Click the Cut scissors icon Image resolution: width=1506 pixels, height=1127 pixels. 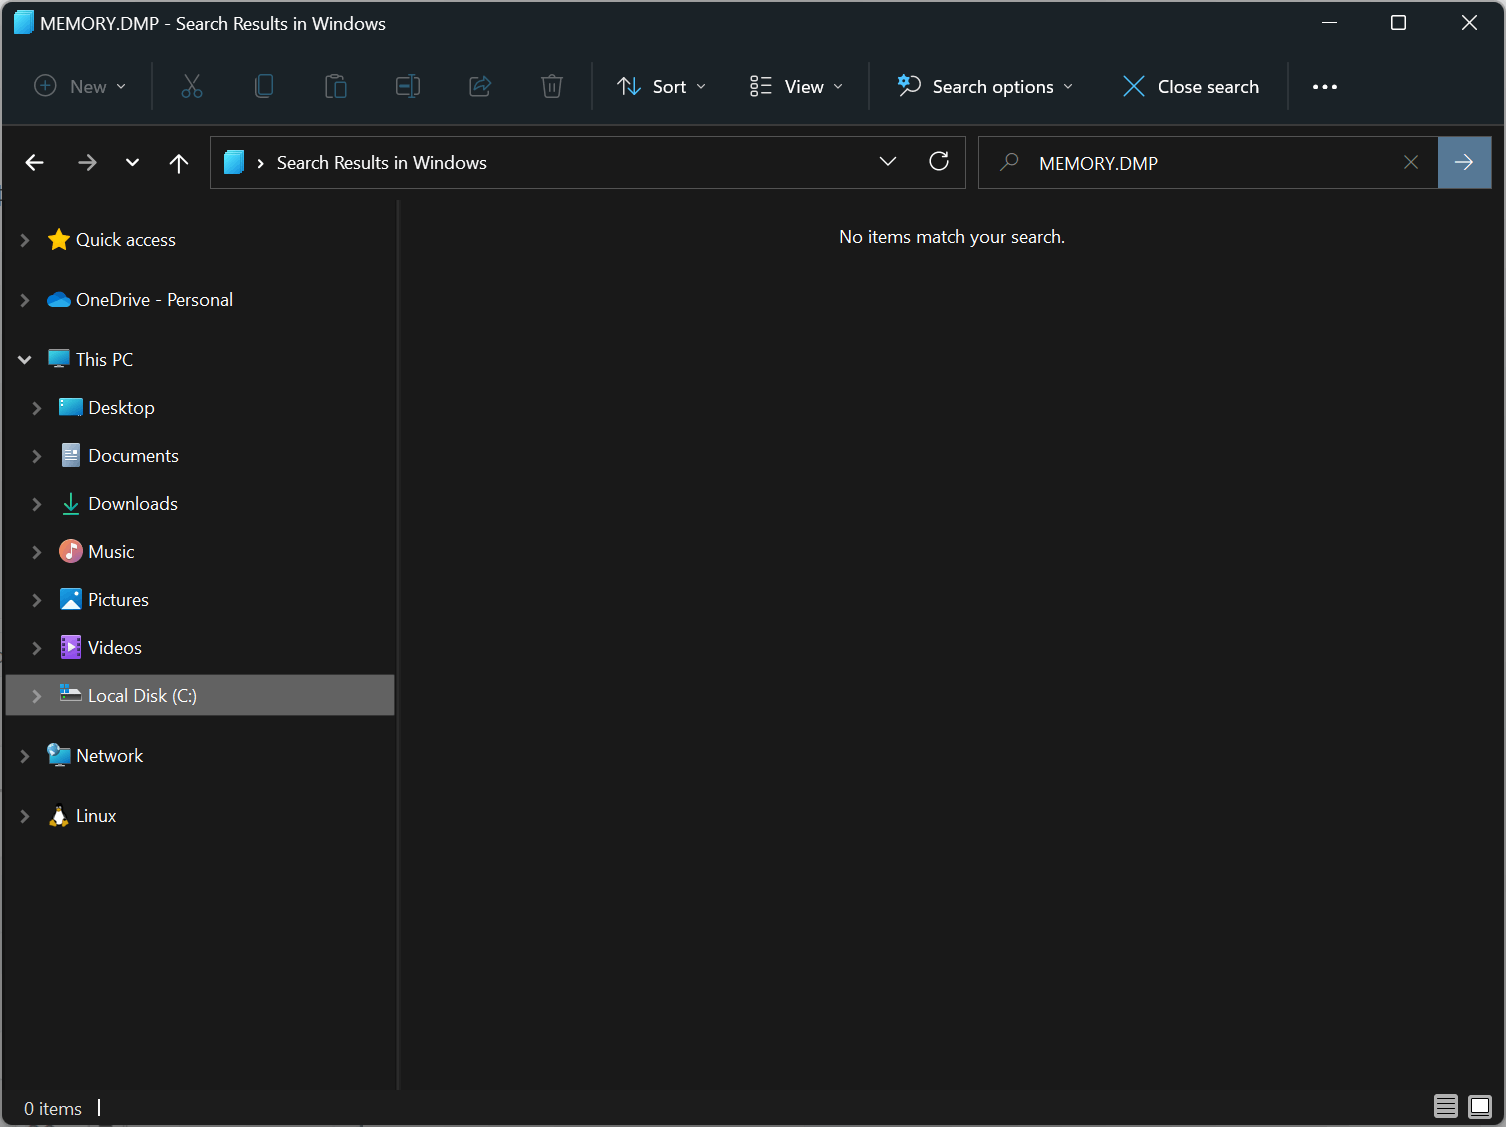(x=192, y=86)
